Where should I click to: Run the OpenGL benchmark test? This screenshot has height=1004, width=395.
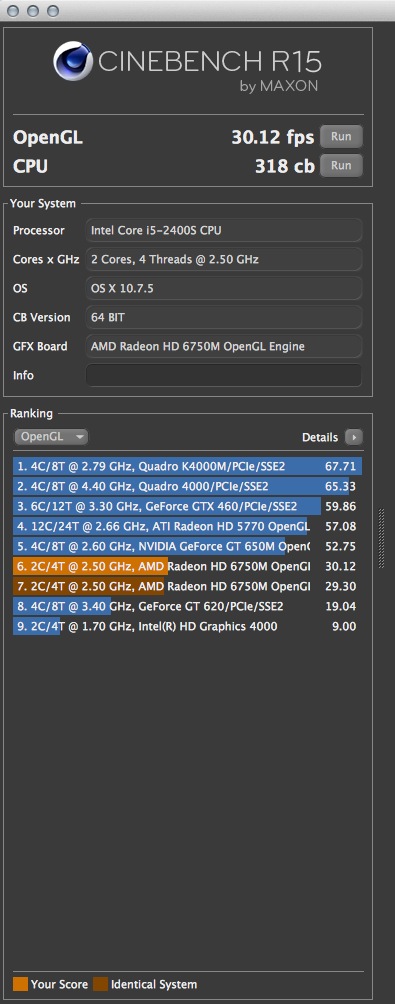[341, 136]
